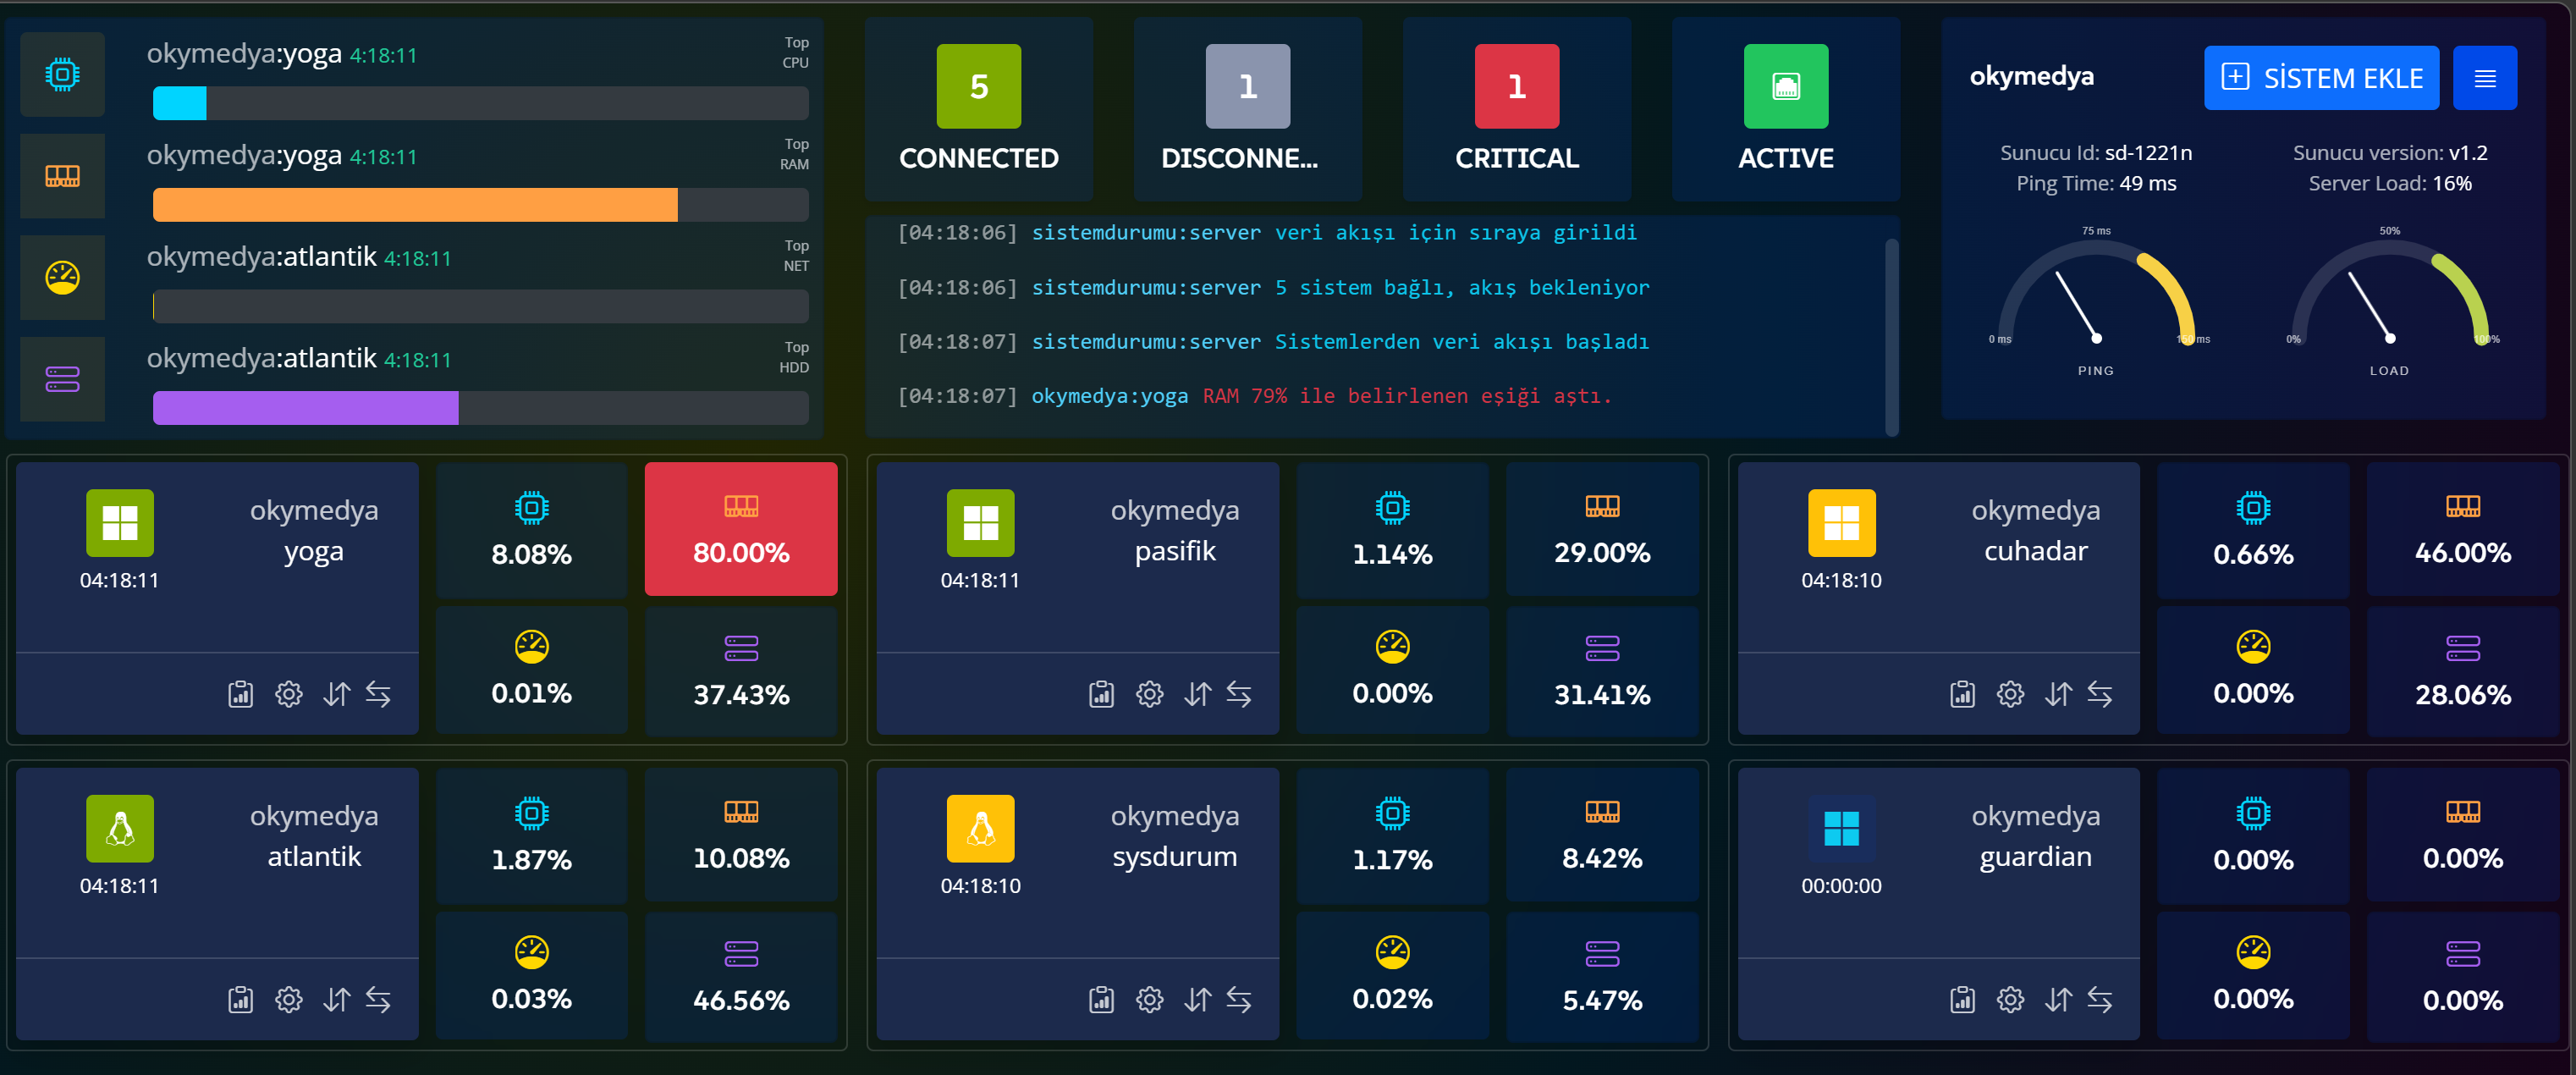Open the hamburger menu beside SİSTEM EKLE
This screenshot has width=2576, height=1075.
coord(2484,78)
